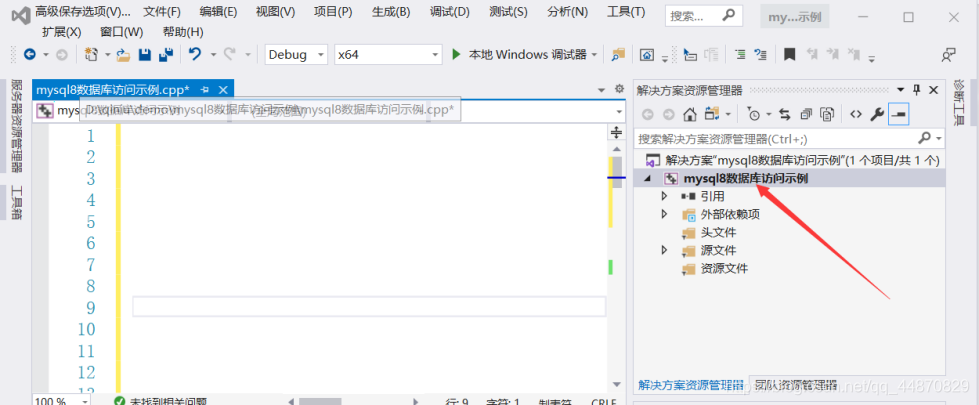Open the 生成(B) menu
Screen dimensions: 979x405
[391, 12]
